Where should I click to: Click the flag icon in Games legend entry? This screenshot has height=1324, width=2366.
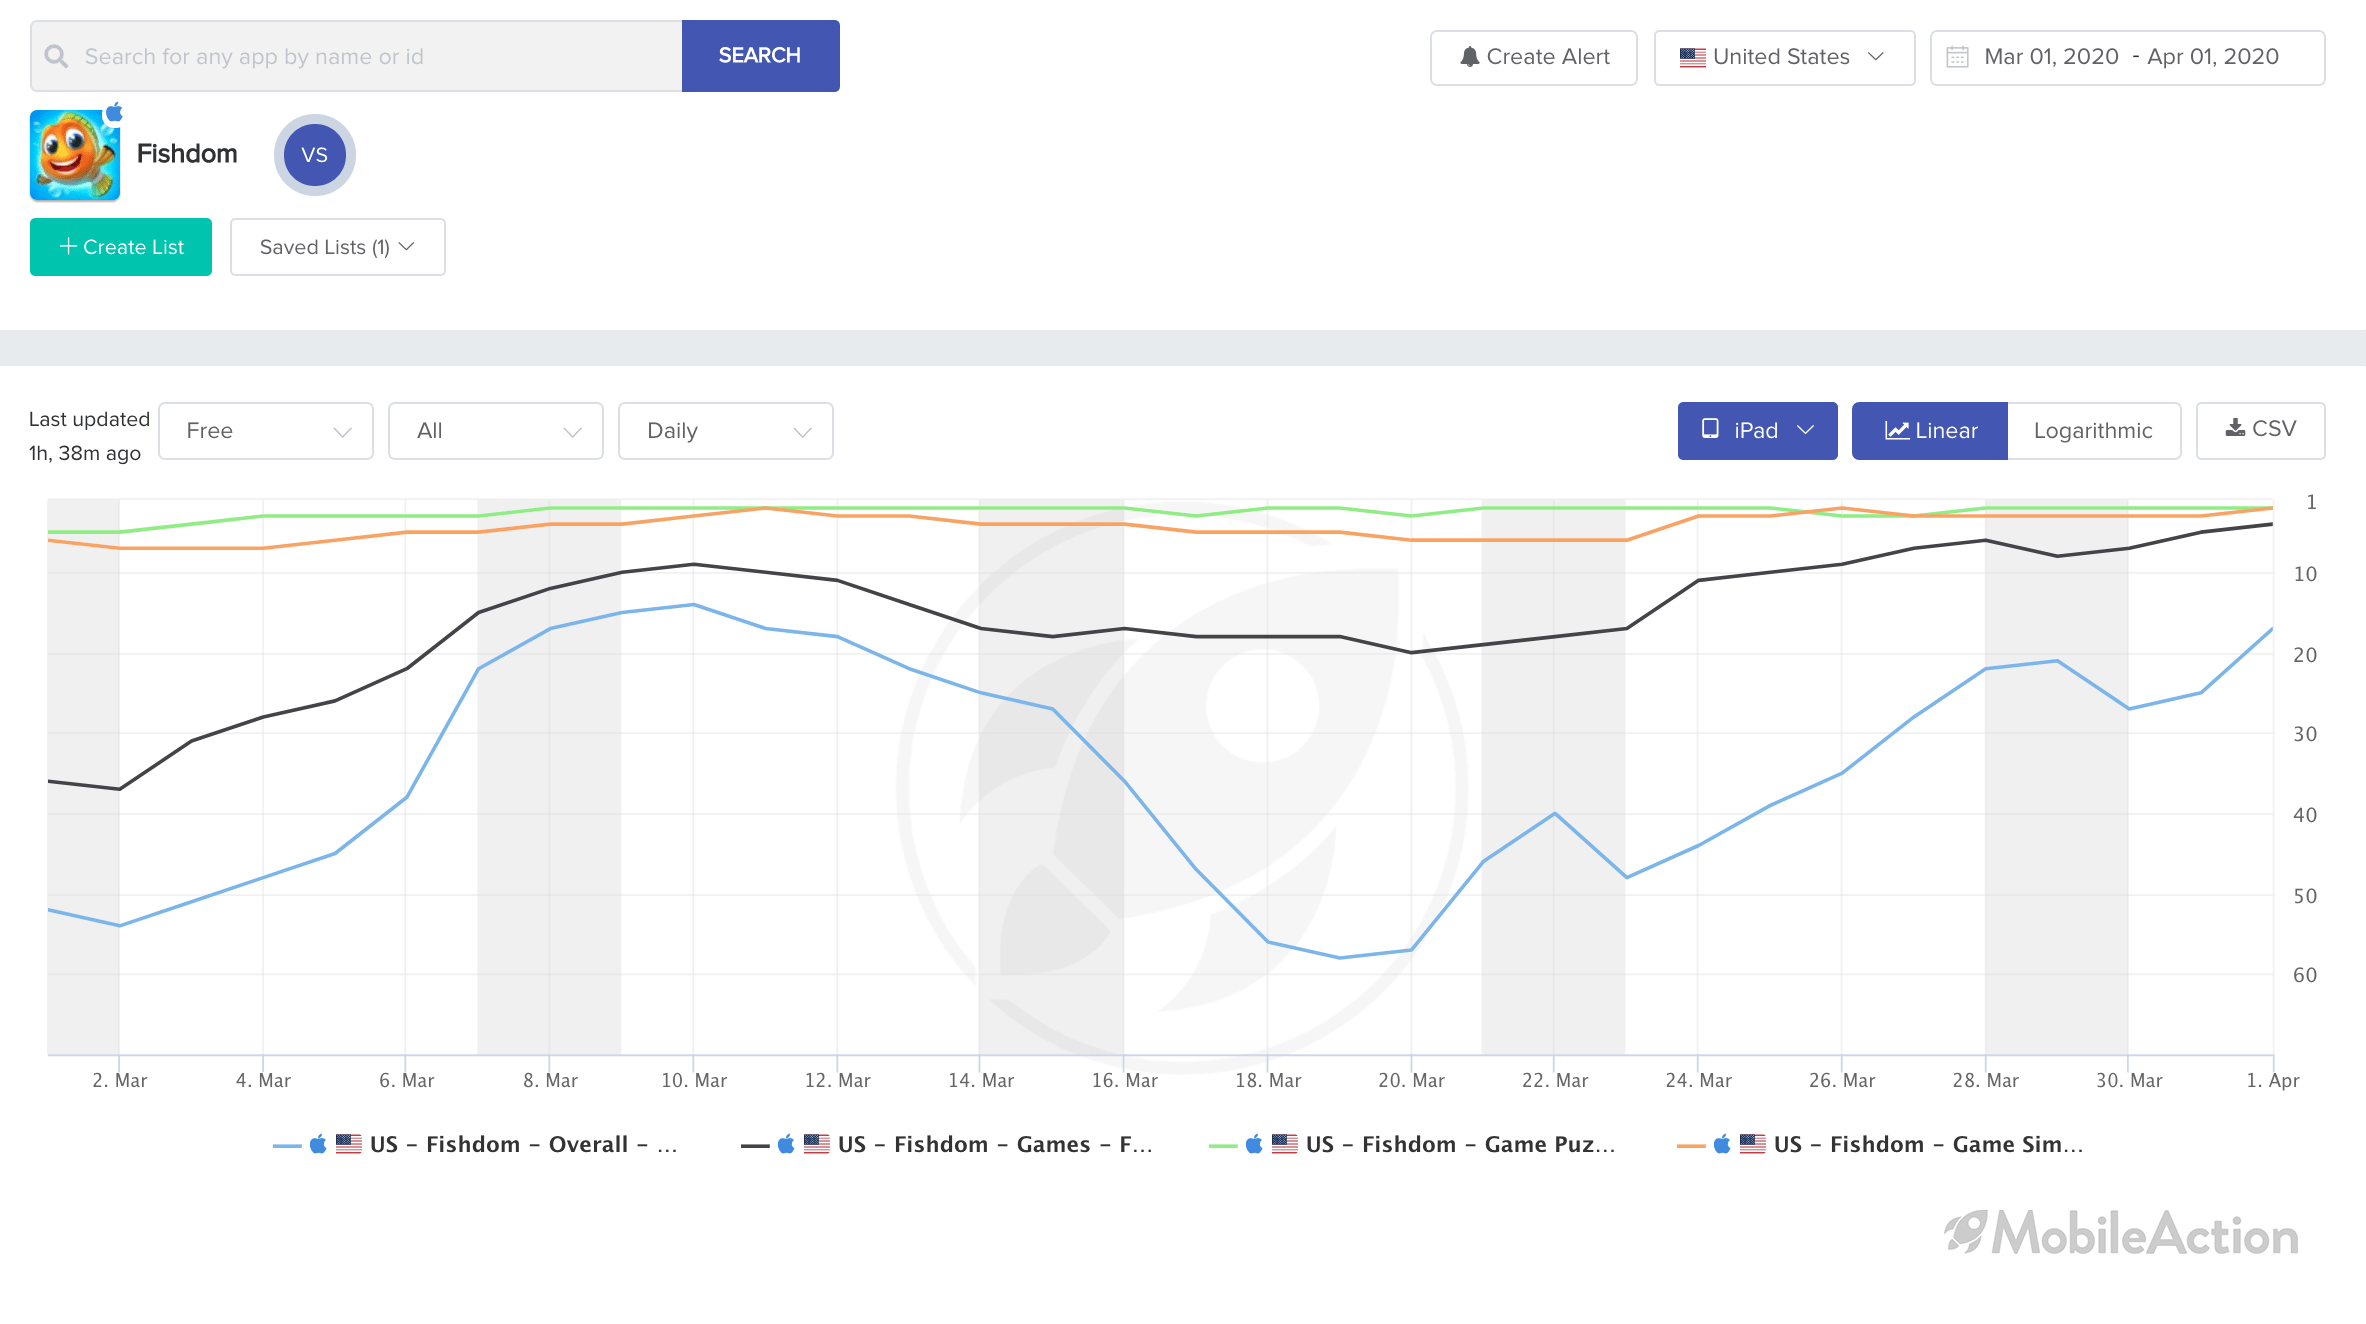coord(817,1144)
